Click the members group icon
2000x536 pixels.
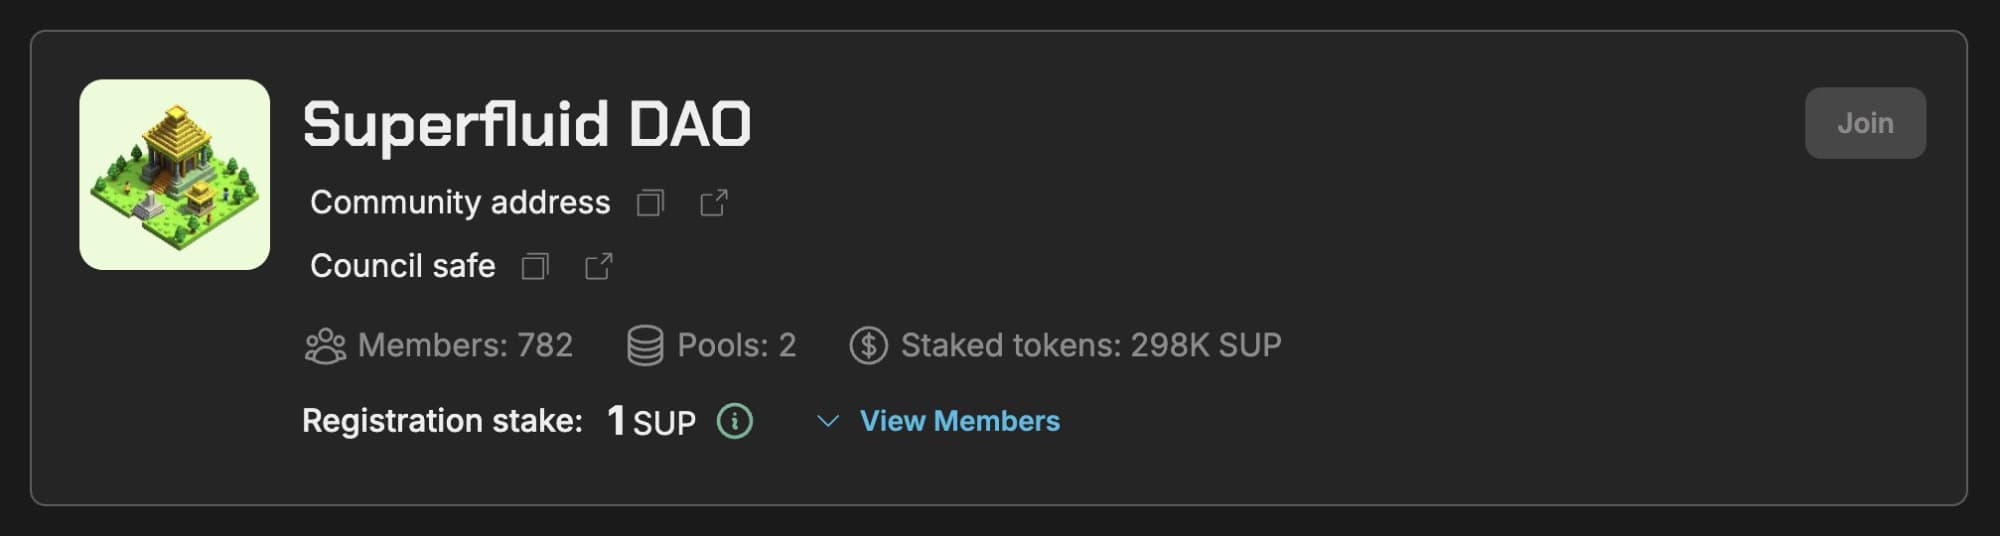click(x=325, y=346)
